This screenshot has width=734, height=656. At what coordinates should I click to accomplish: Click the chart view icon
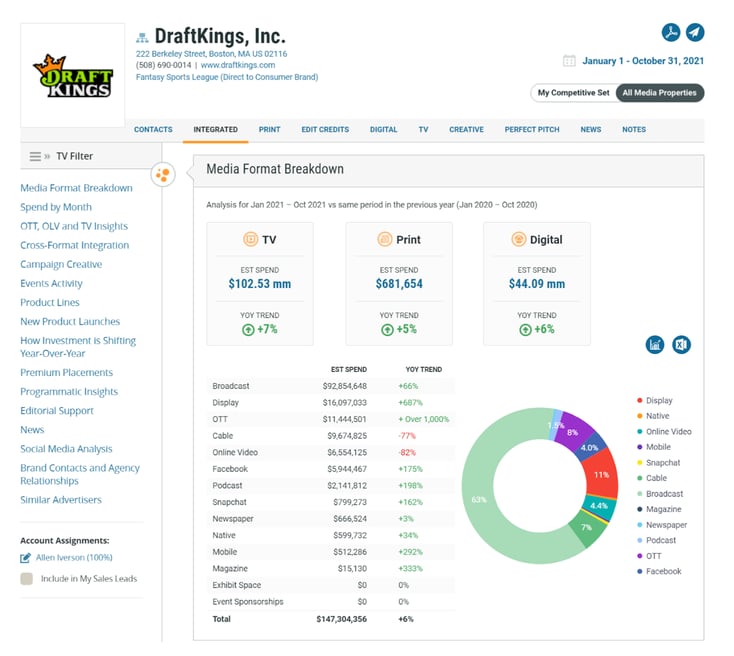point(656,344)
